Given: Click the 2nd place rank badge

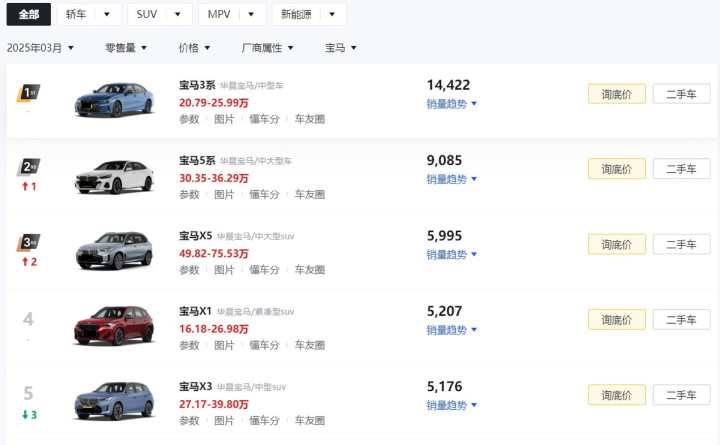Looking at the screenshot, I should pos(28,167).
